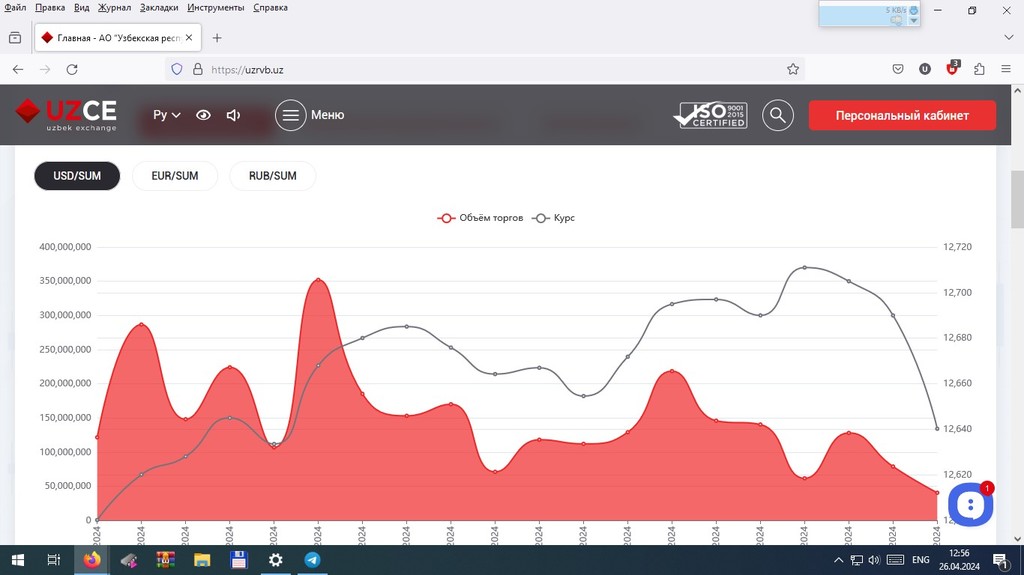
Task: Open Telegram from the taskbar
Action: (313, 560)
